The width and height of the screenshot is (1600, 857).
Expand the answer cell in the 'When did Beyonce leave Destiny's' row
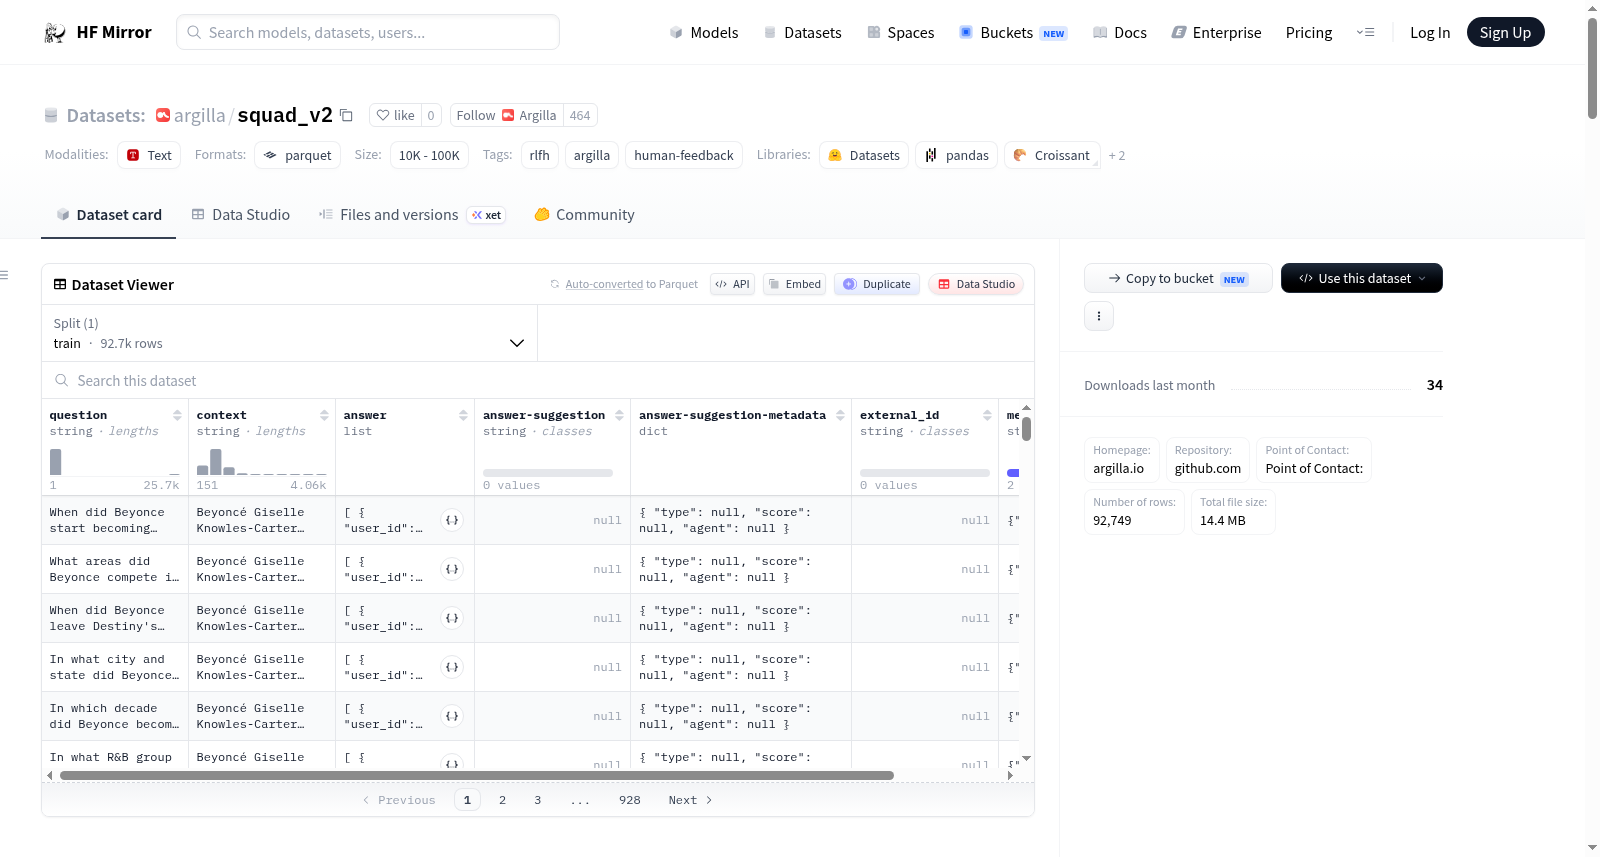tap(452, 618)
